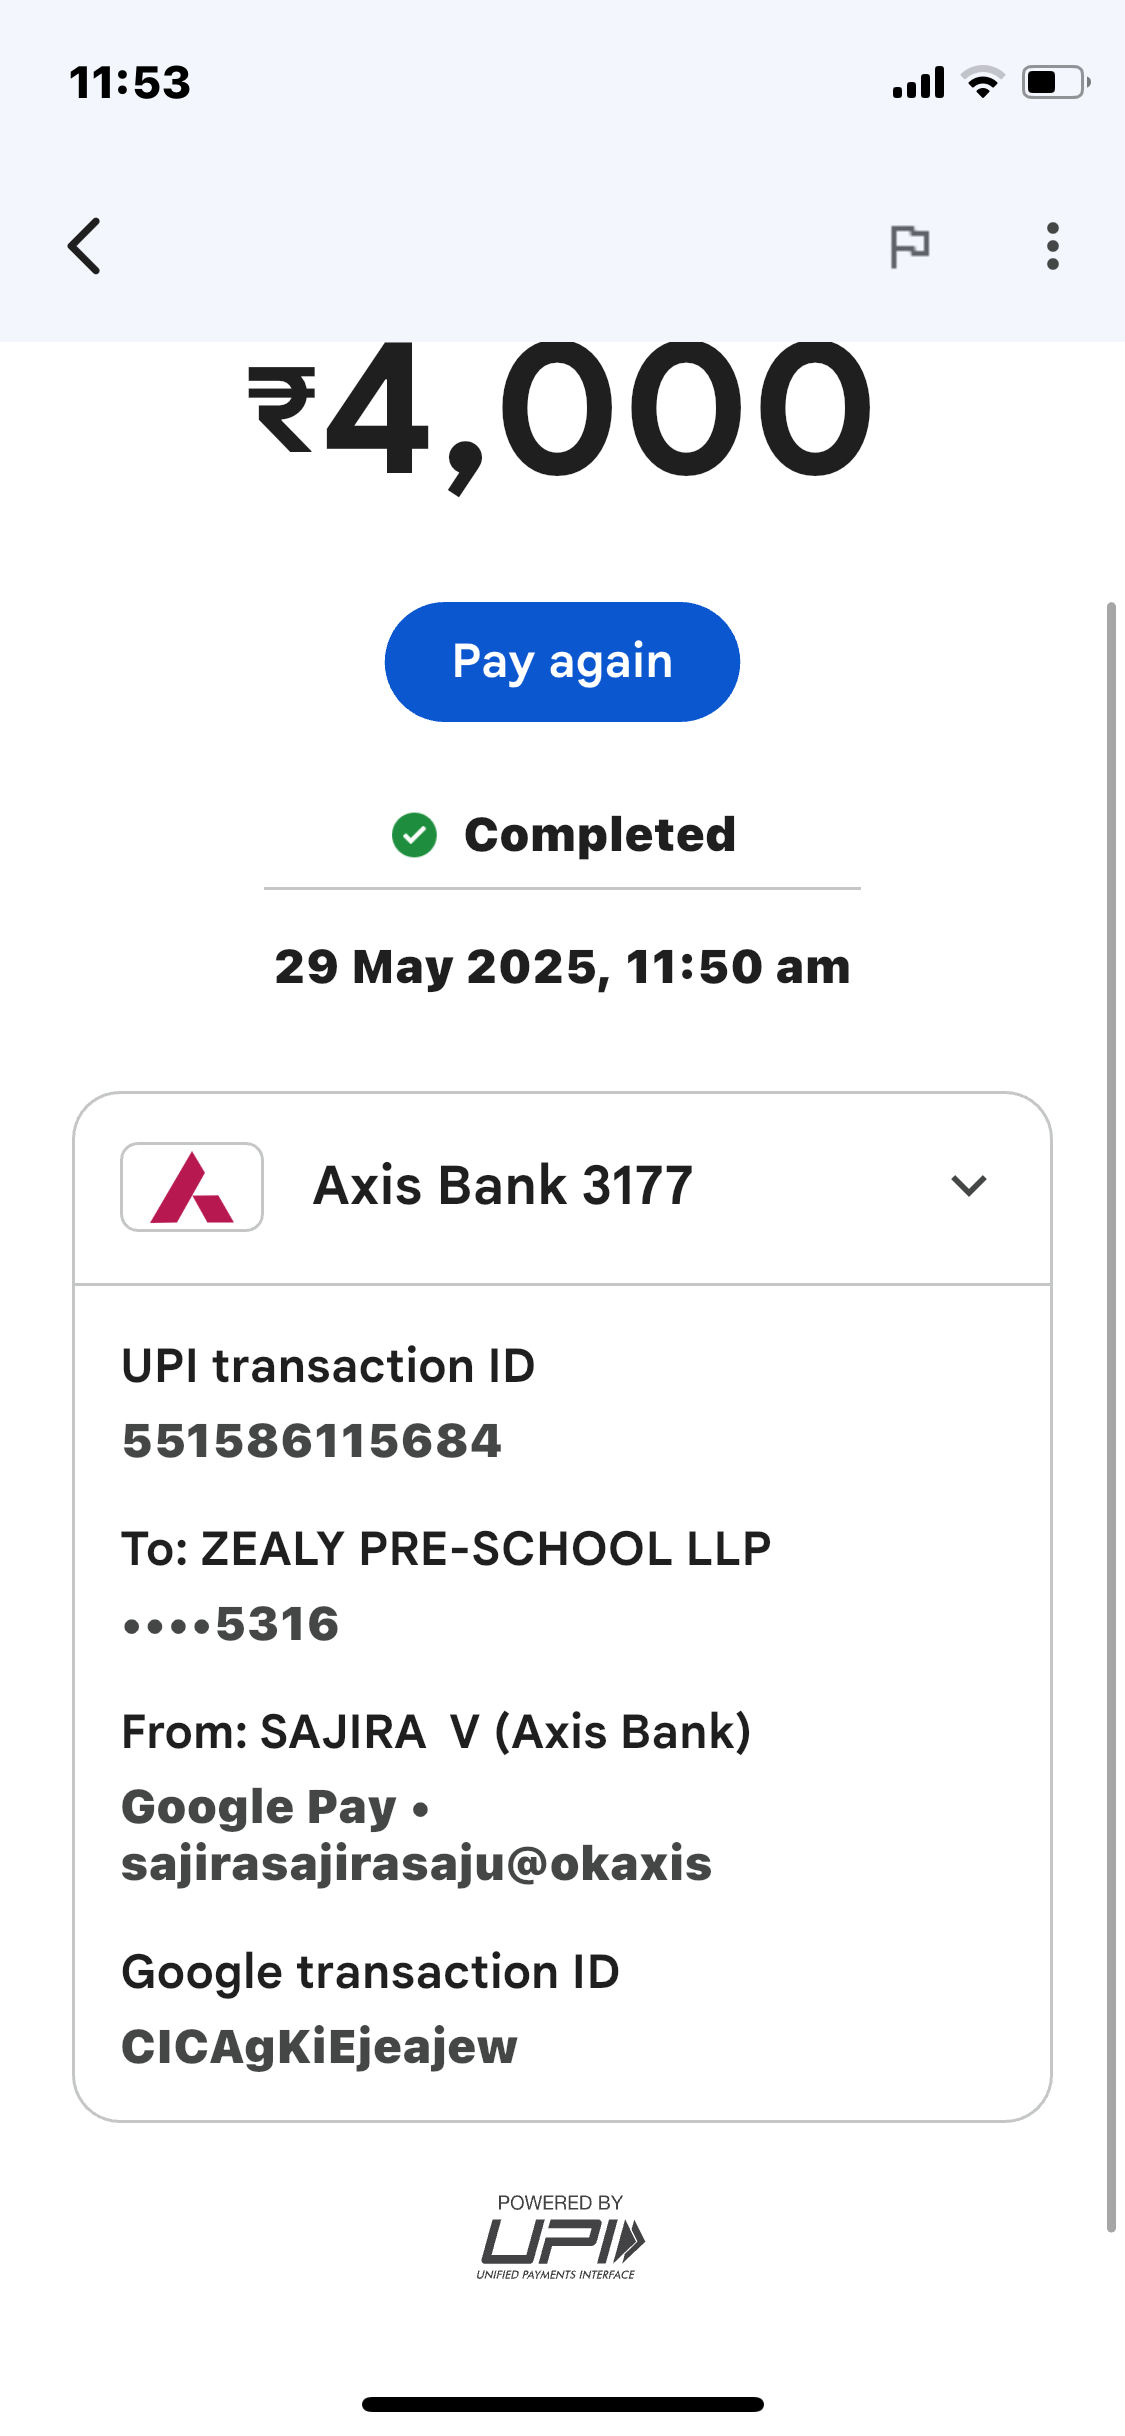Tap the report flag icon
Viewport: 1125px width, 2436px height.
click(x=909, y=246)
